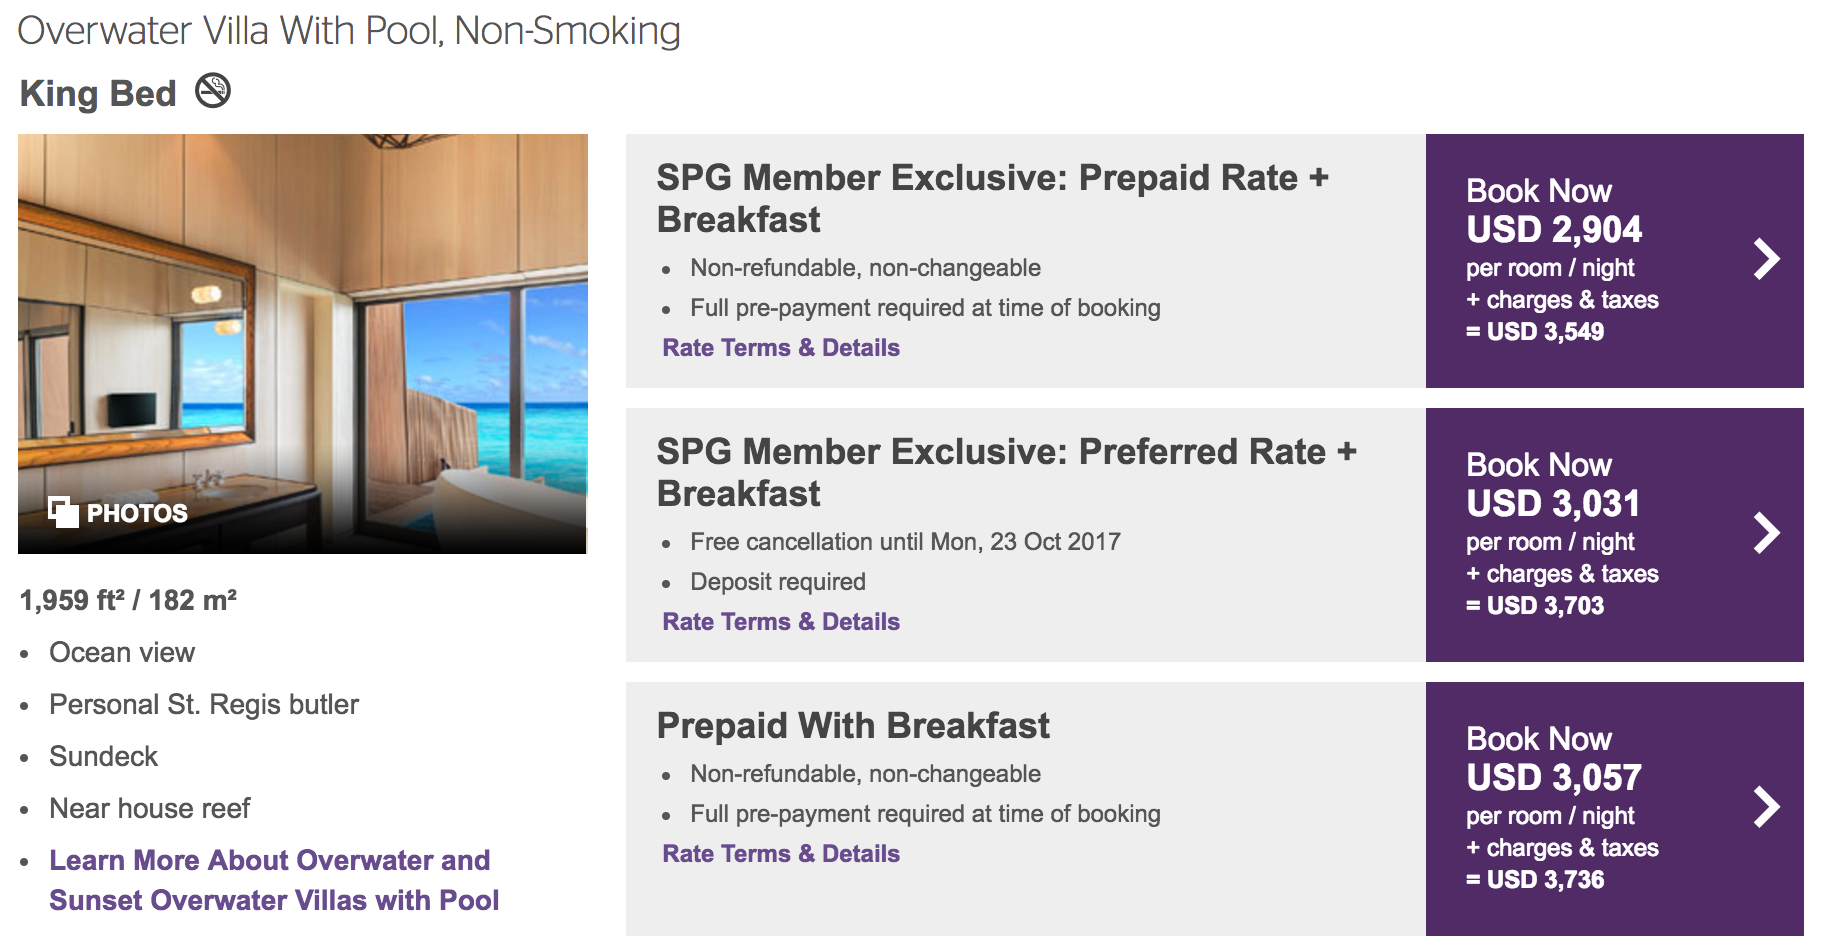Click the SPG Preferred Rate + Breakfast heading
This screenshot has height=952, width=1822.
click(x=1006, y=472)
